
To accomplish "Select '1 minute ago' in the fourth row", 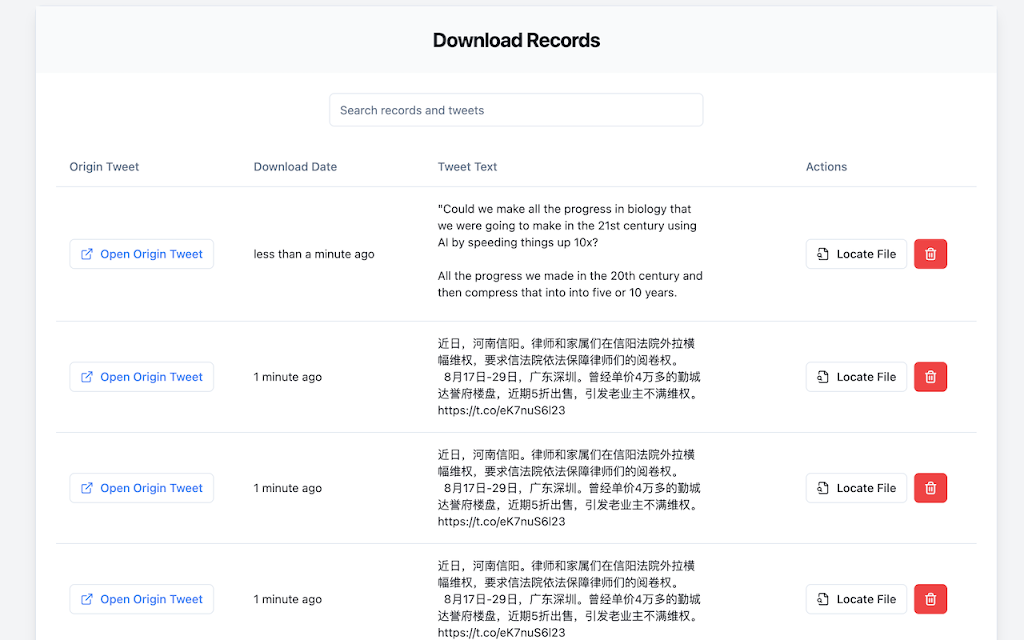I will 288,599.
